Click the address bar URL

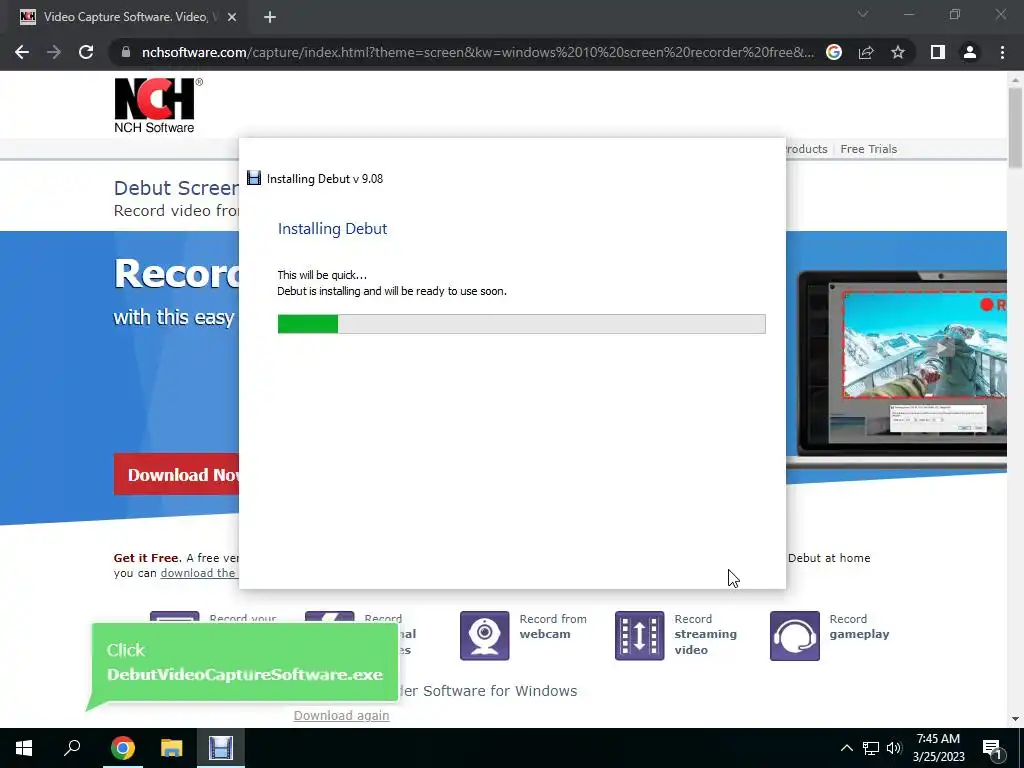[477, 52]
